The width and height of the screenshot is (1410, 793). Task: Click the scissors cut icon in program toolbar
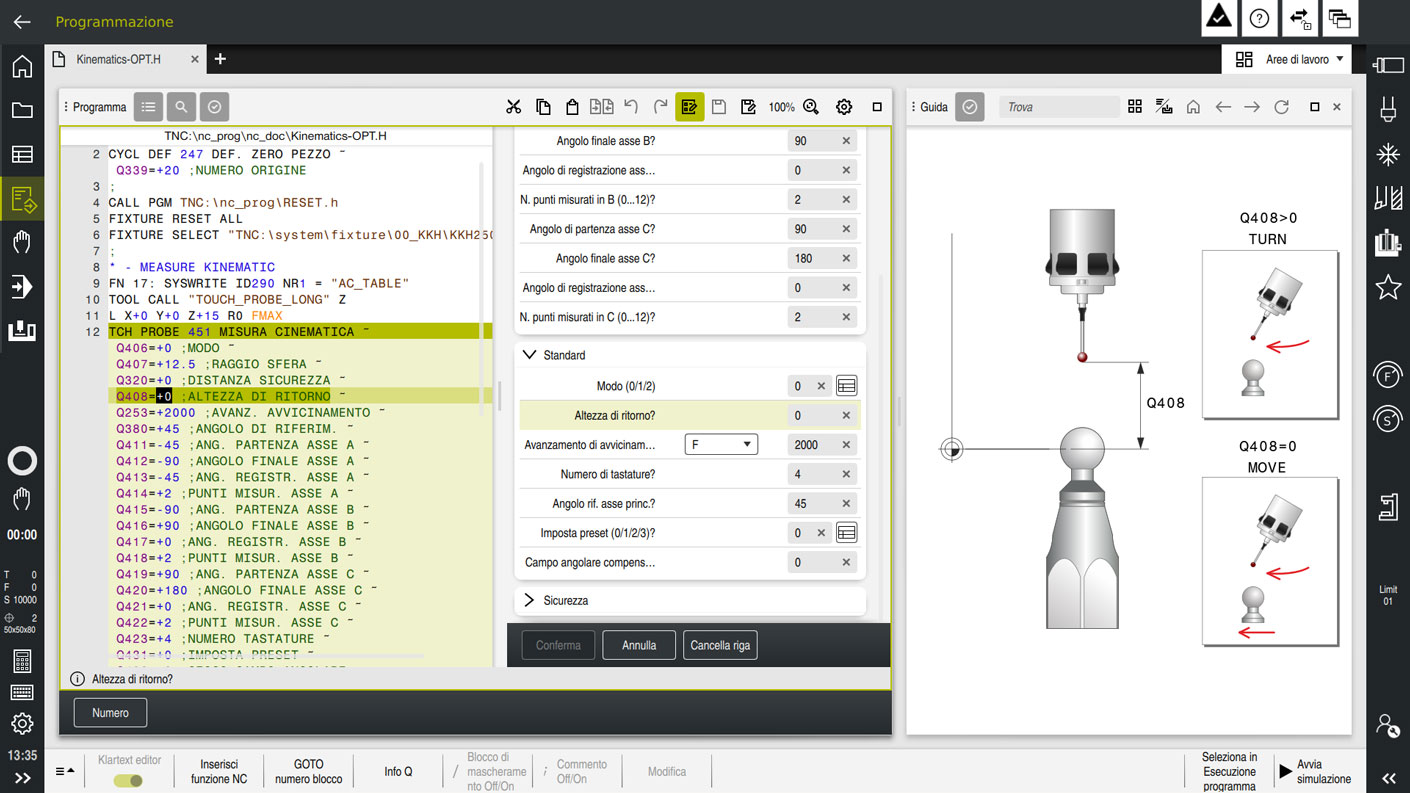[514, 107]
